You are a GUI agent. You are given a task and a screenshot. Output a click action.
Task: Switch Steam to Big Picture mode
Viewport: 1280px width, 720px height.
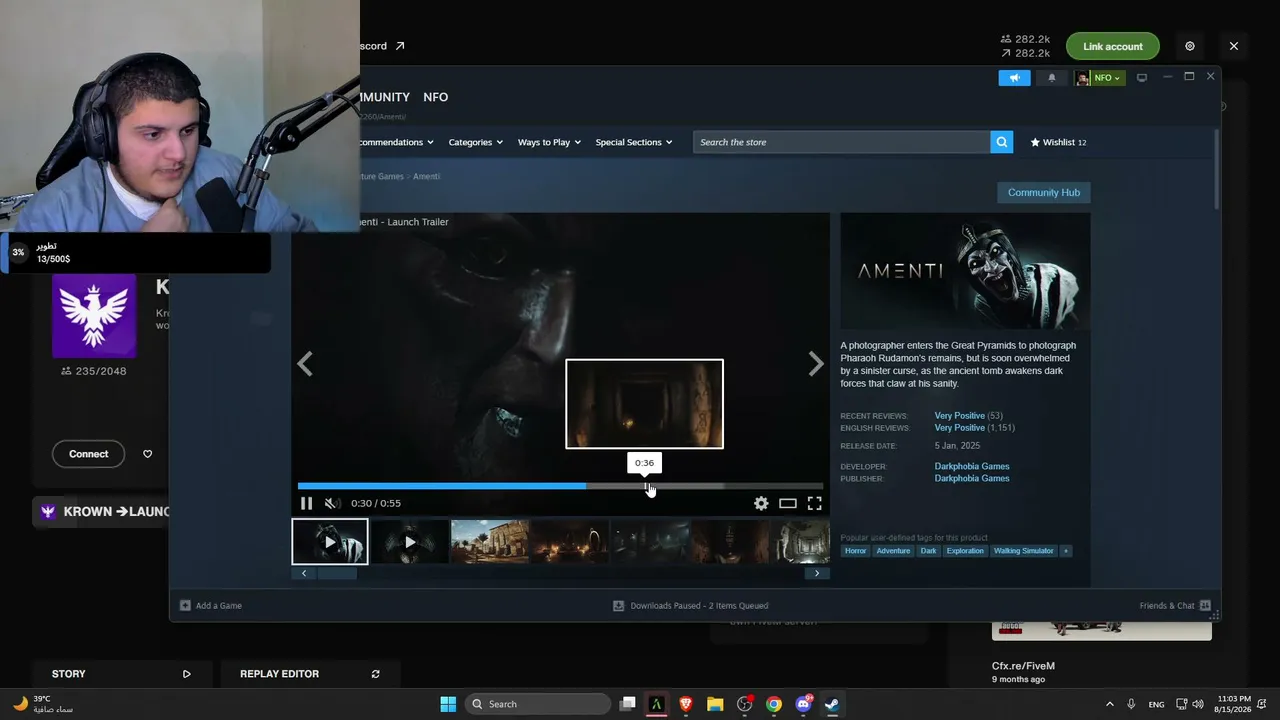pyautogui.click(x=1142, y=77)
